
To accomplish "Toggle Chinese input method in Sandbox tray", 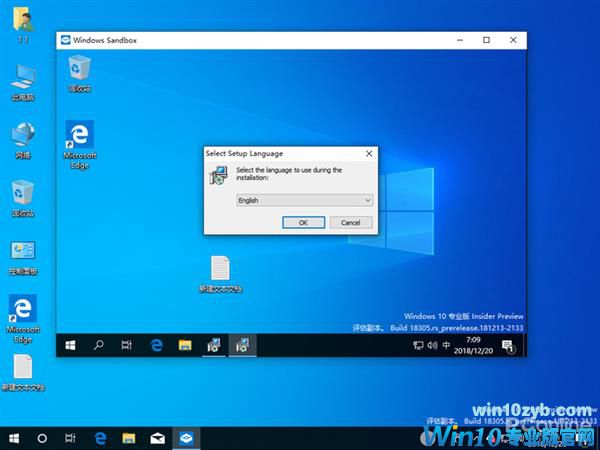I will (446, 346).
